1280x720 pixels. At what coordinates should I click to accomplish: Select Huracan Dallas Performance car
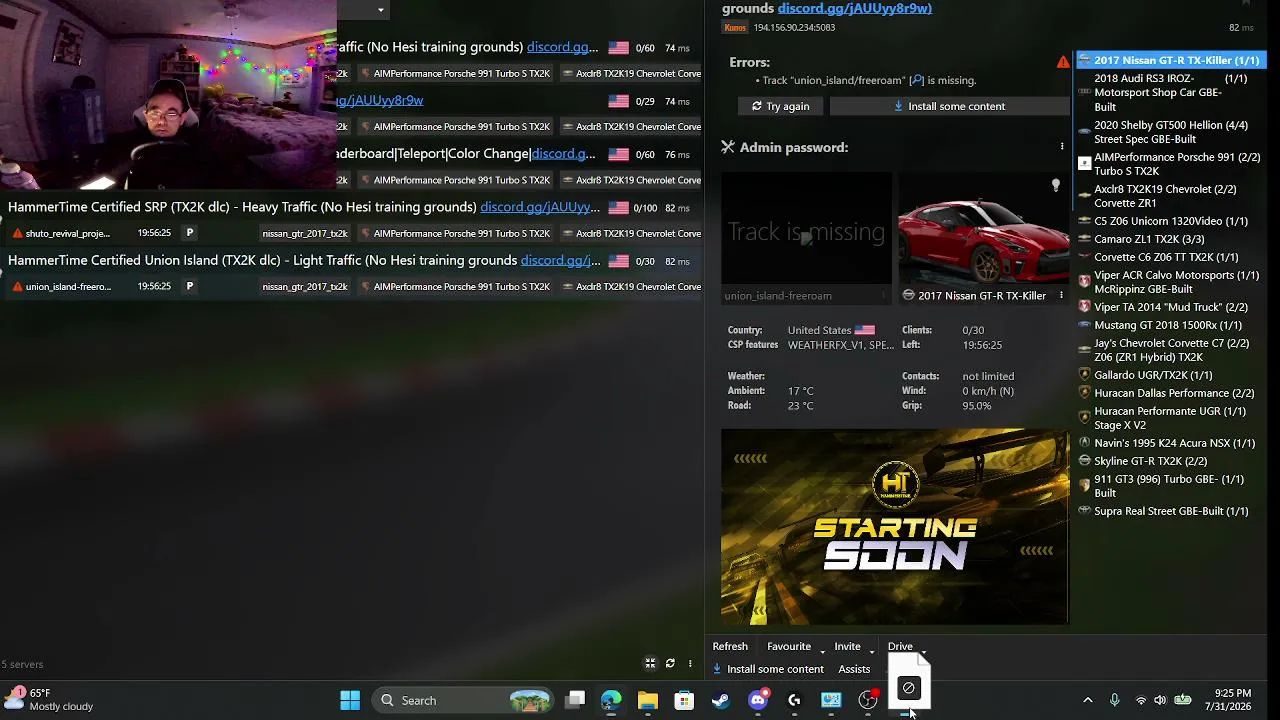(1171, 393)
